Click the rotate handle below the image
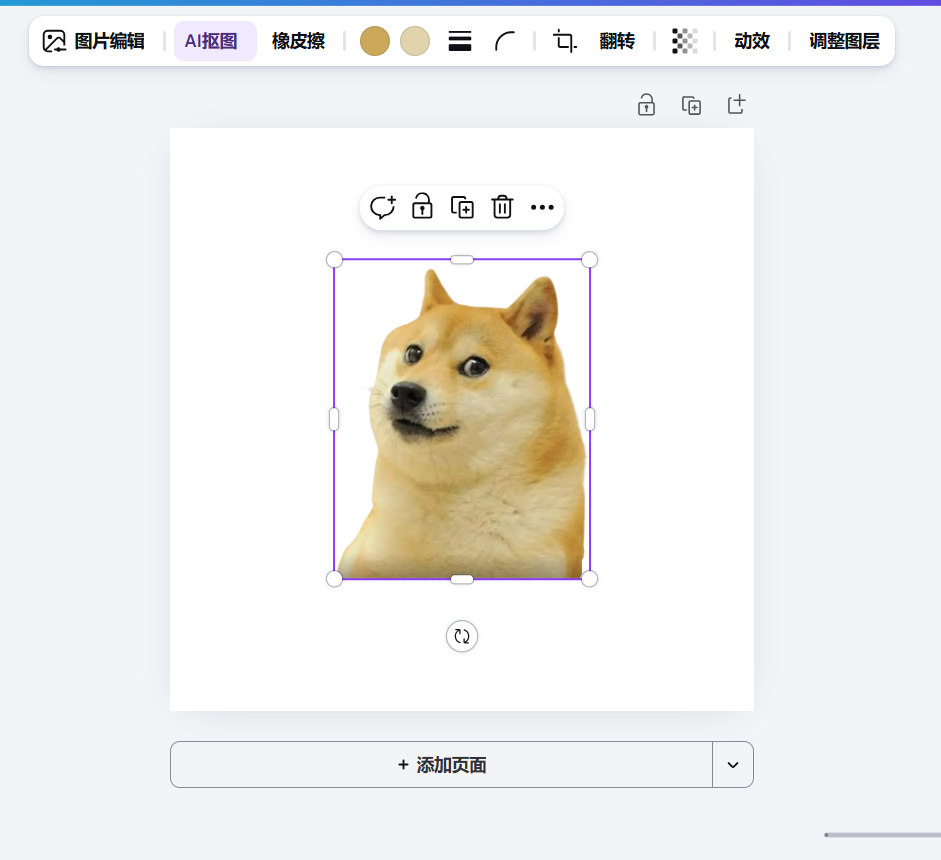941x860 pixels. click(462, 636)
